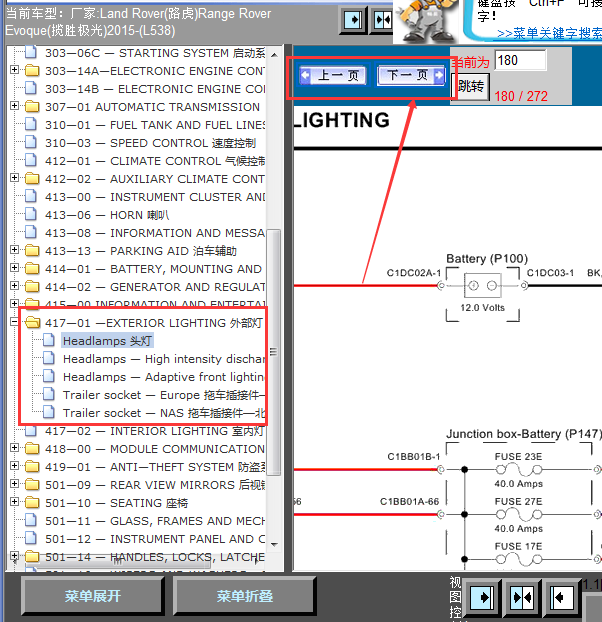The height and width of the screenshot is (622, 602).
Task: Click the FUSE 27E symbol in diagram
Action: [x=518, y=515]
